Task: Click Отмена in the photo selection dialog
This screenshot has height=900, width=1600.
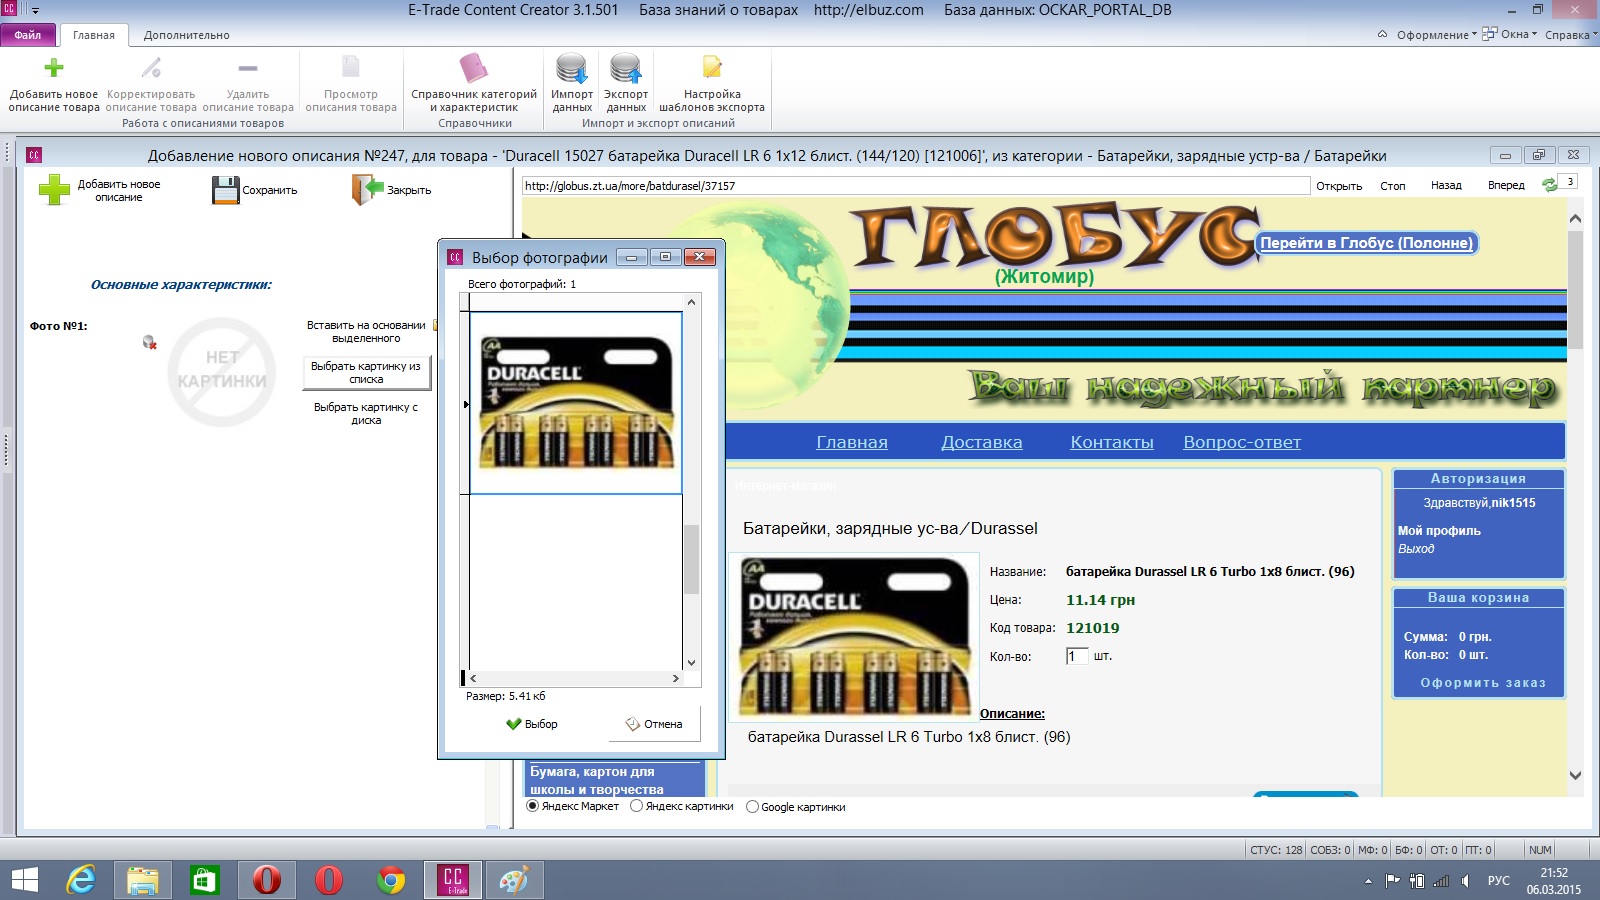Action: 654,724
